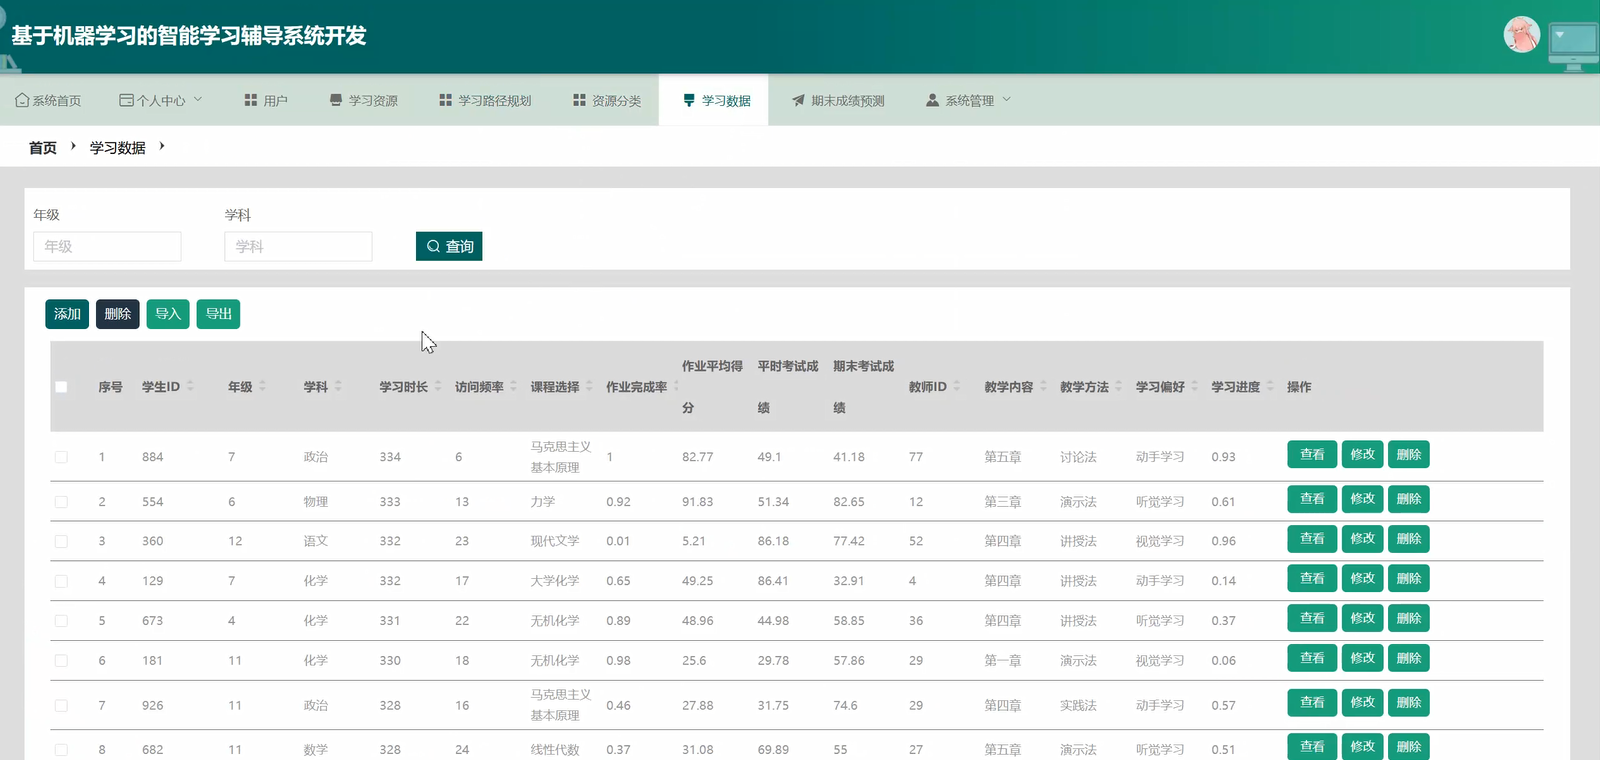Click the 学习数据 breadcrumb item
This screenshot has height=760, width=1600.
point(118,147)
